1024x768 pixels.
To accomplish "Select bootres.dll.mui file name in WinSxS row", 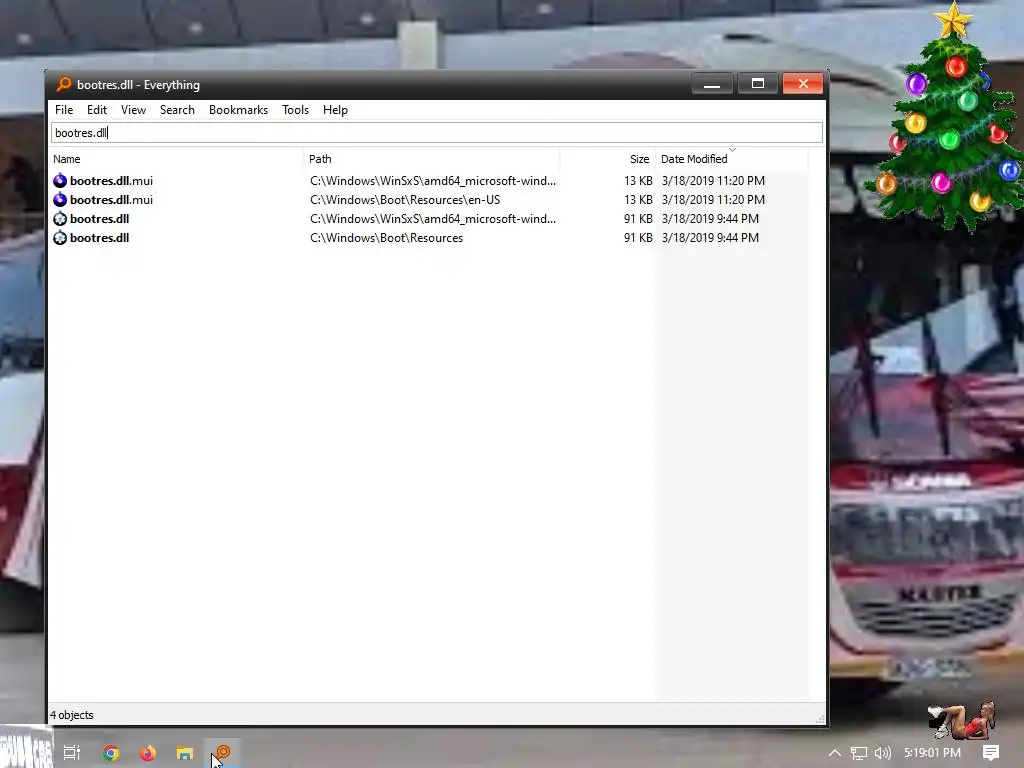I will coord(111,181).
